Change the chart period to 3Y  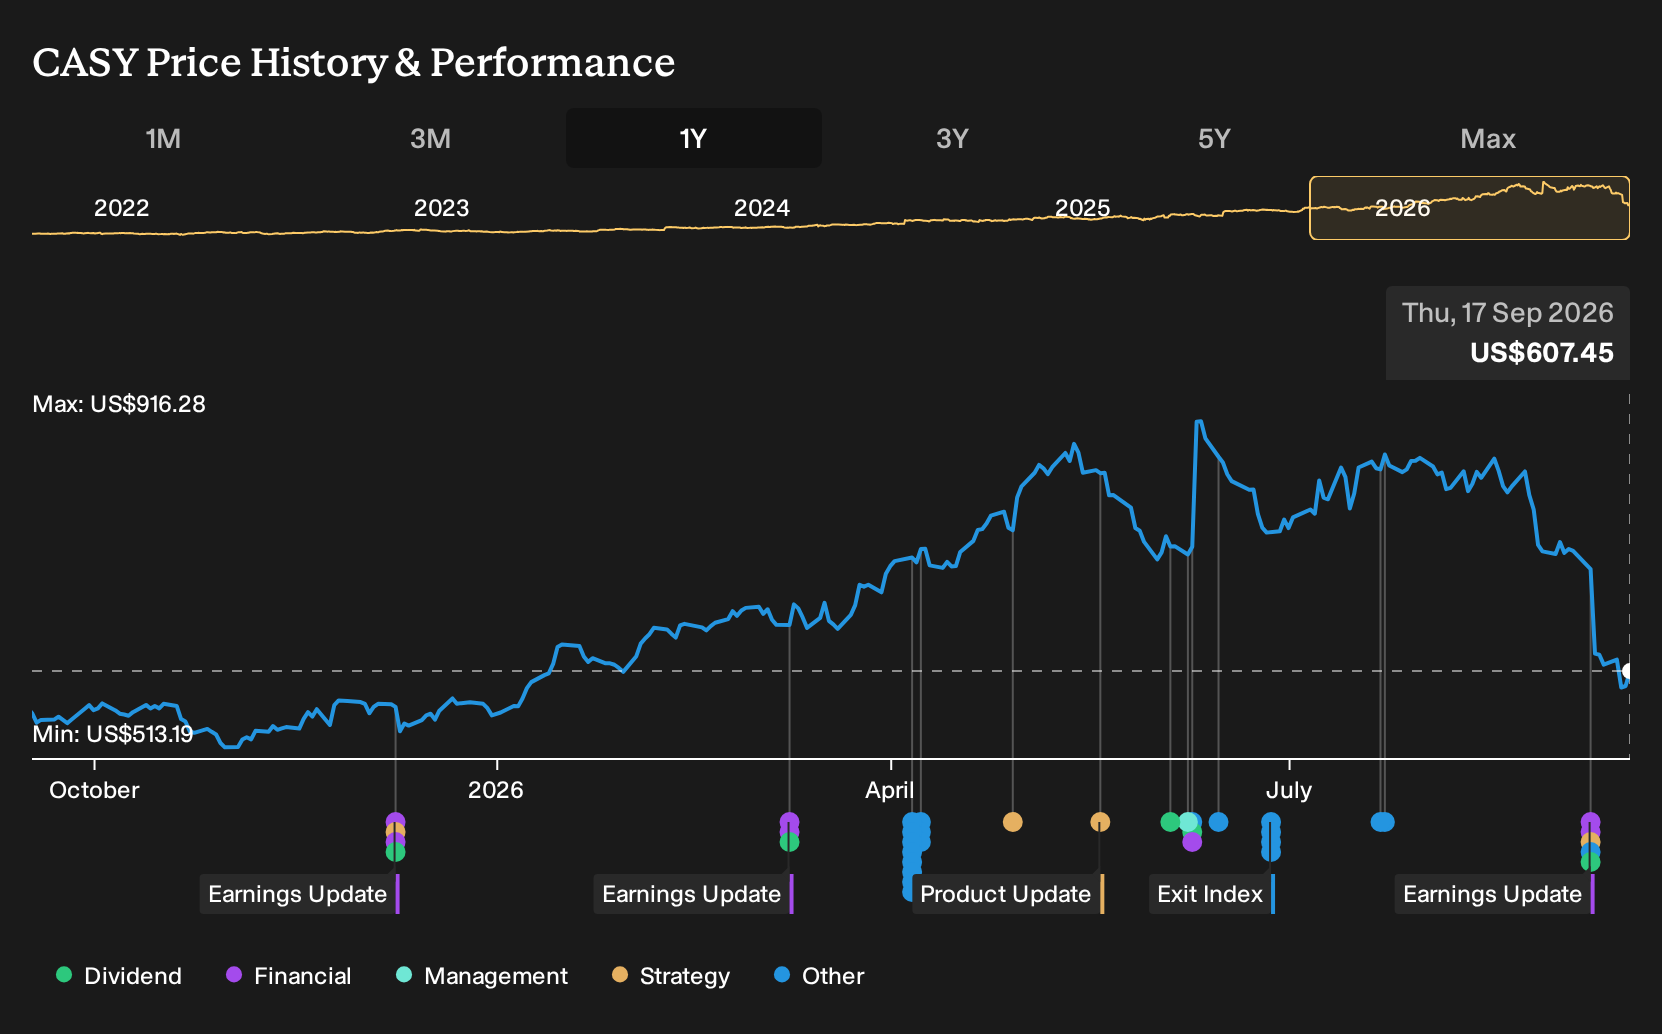point(952,138)
